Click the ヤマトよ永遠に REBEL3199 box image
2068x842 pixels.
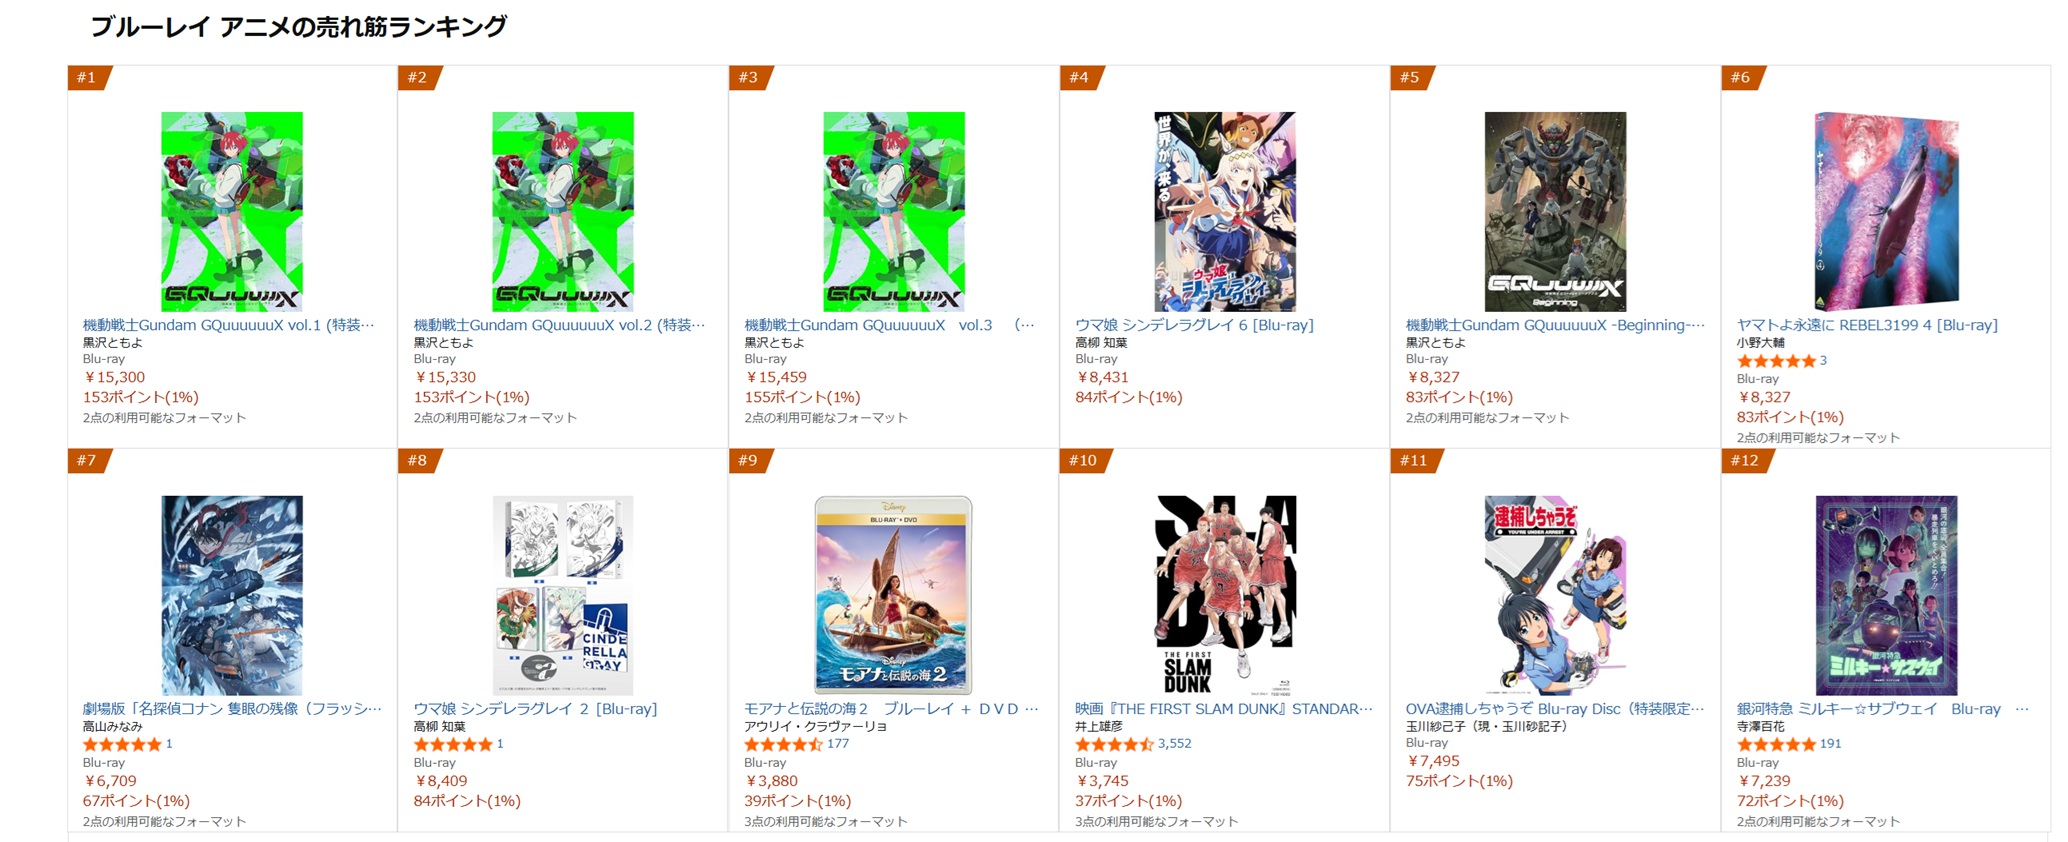pos(1886,211)
